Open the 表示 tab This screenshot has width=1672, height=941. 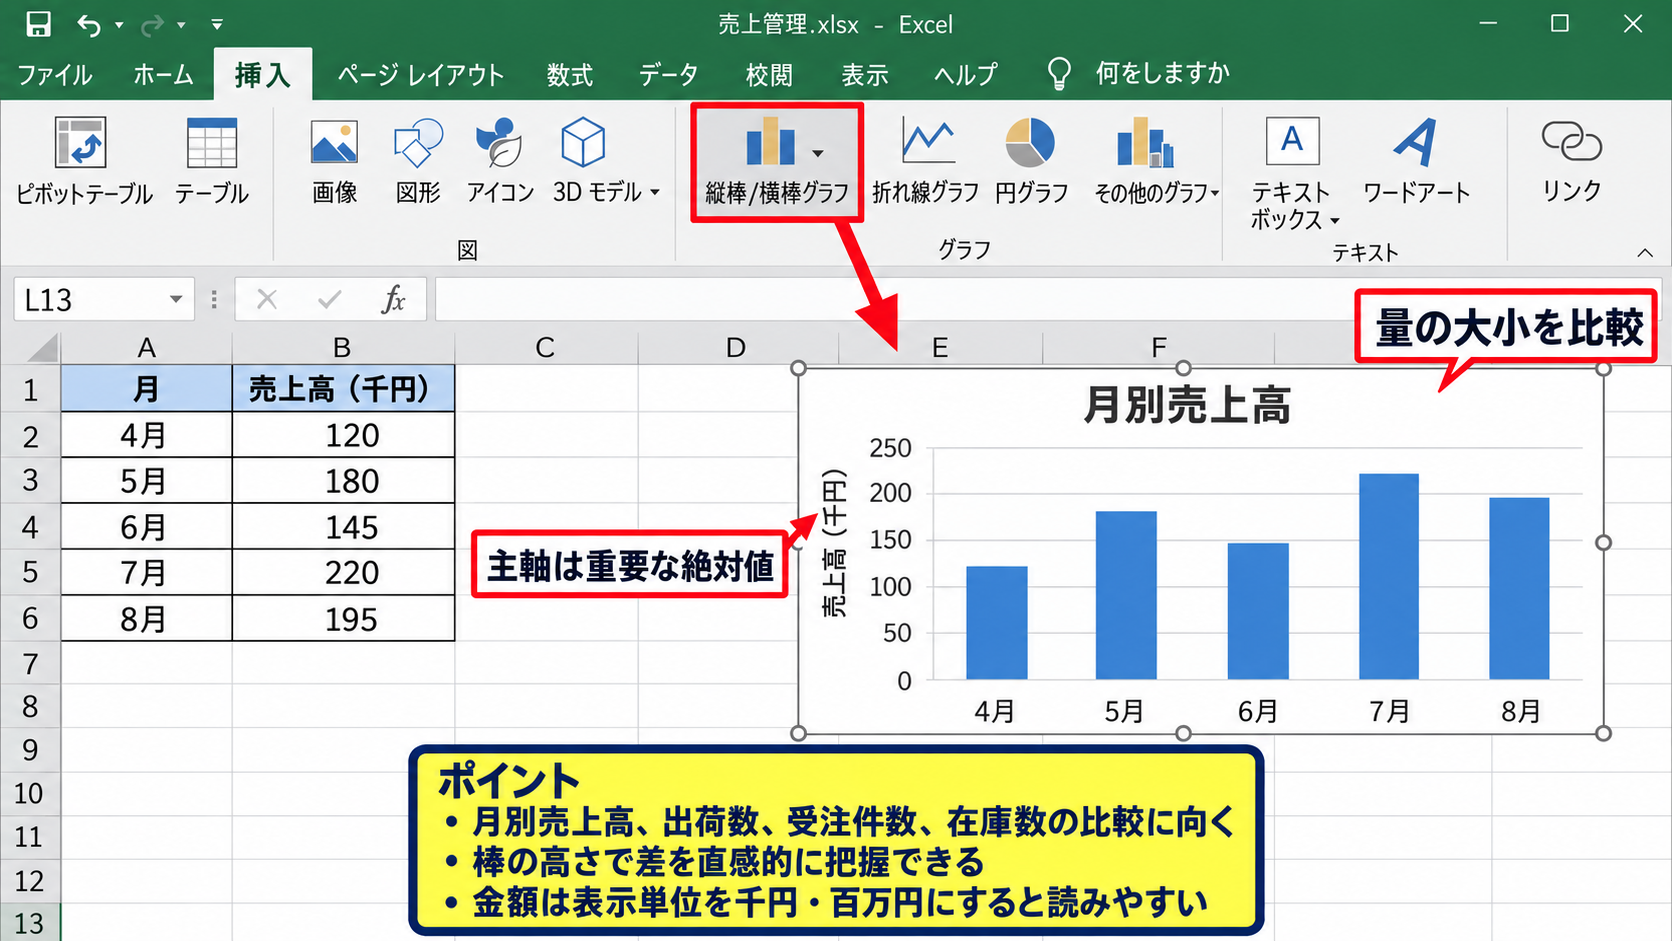865,75
